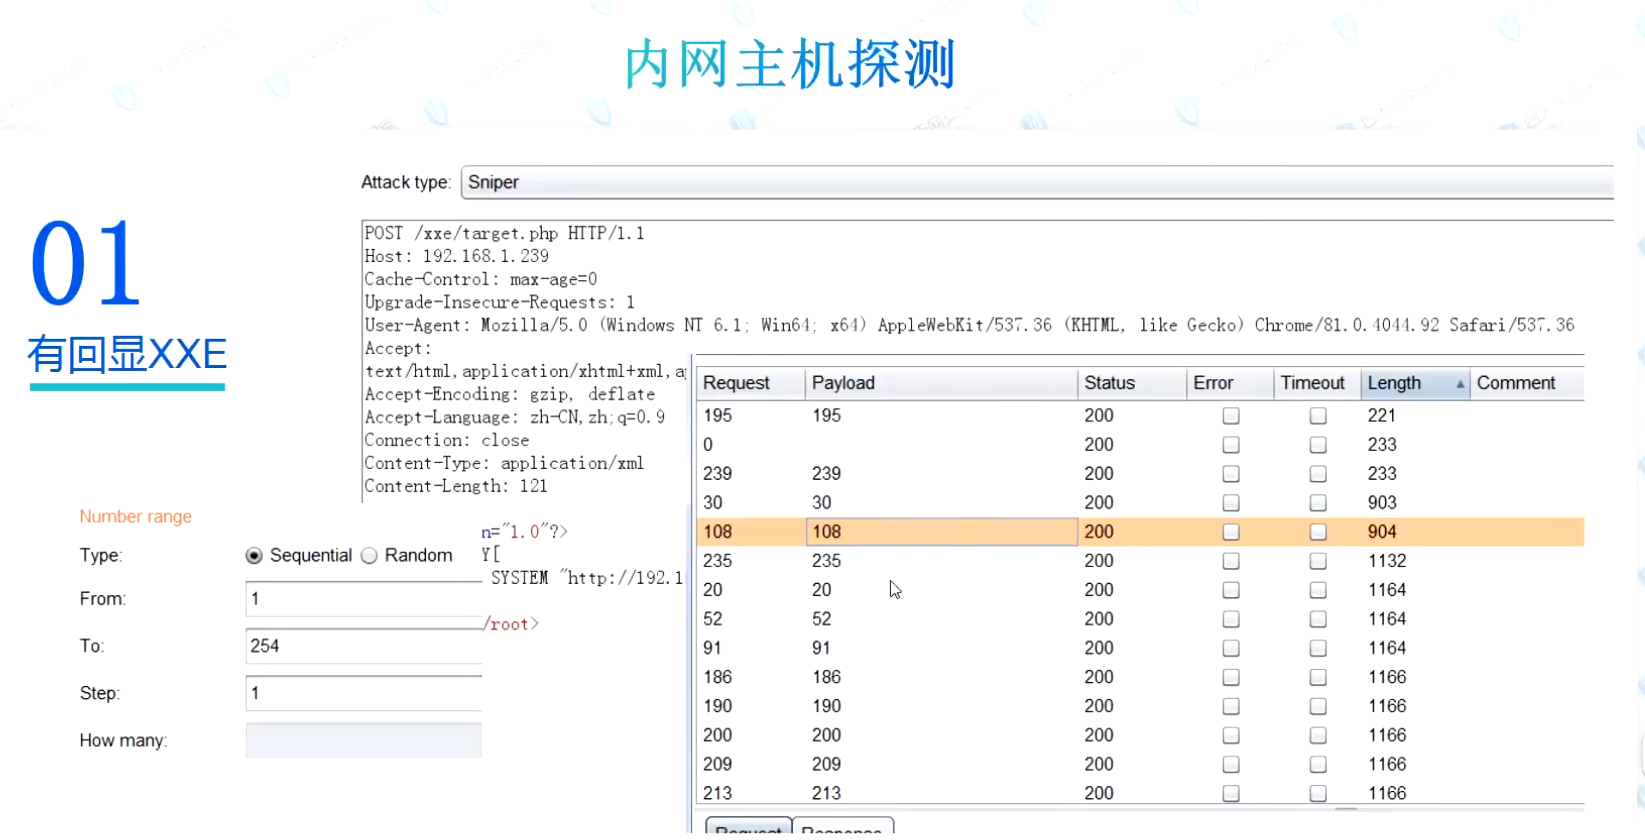This screenshot has height=840, width=1645.
Task: Click the Number range heading
Action: (x=136, y=516)
